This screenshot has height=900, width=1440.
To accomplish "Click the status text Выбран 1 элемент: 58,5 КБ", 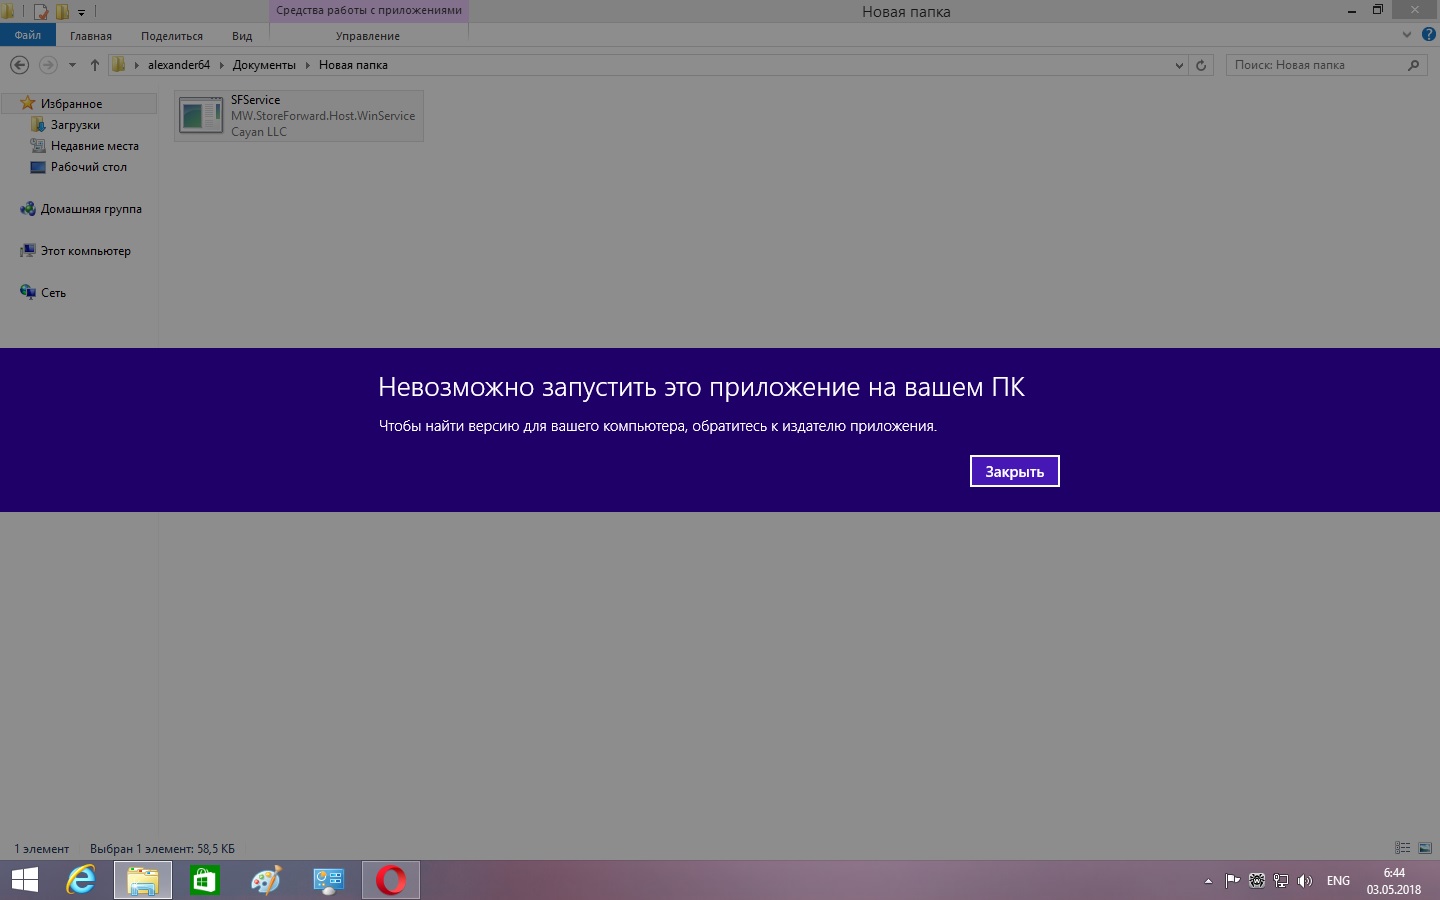I will click(x=162, y=849).
